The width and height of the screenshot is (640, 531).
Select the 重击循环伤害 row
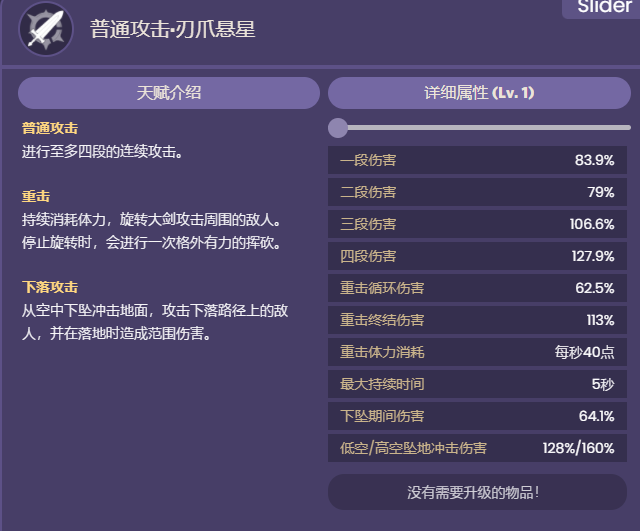[x=477, y=289]
